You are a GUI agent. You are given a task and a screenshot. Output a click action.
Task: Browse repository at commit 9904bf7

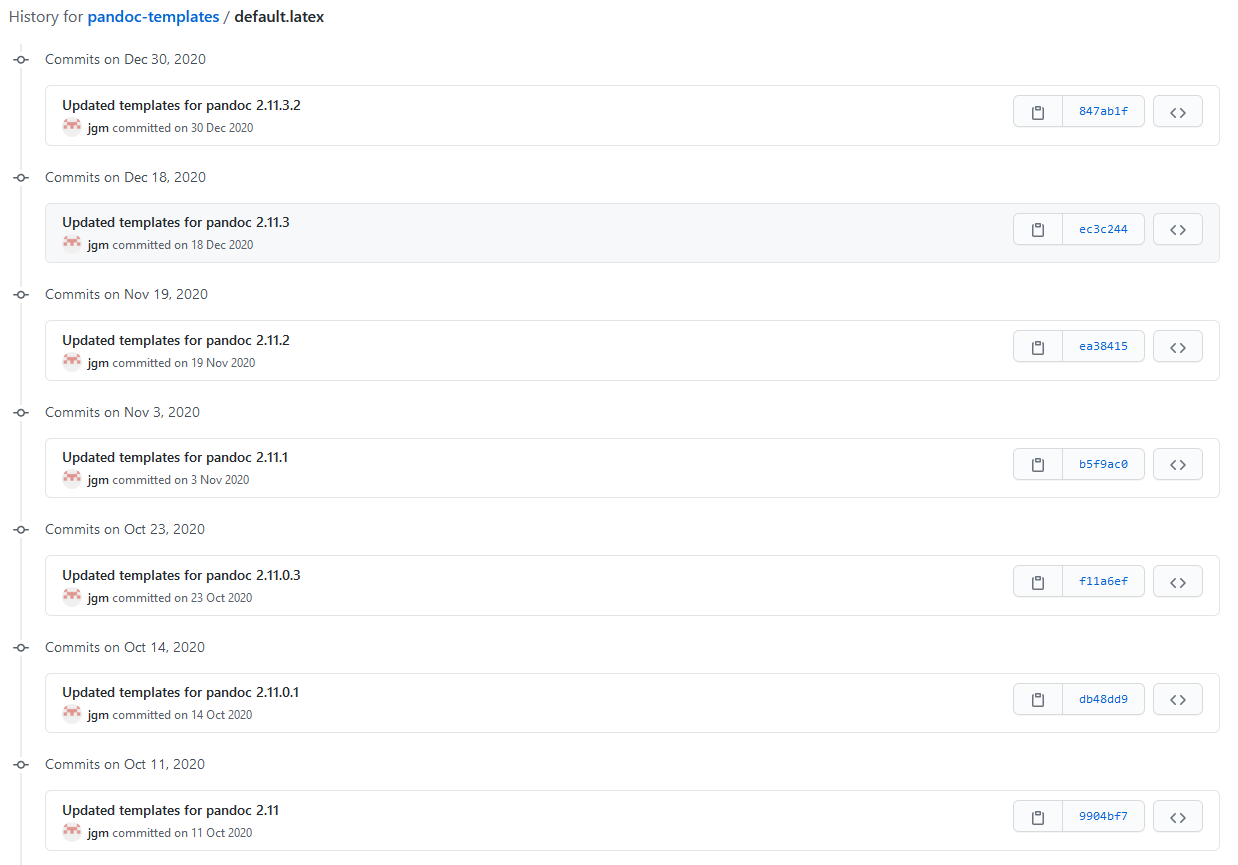coord(1178,817)
